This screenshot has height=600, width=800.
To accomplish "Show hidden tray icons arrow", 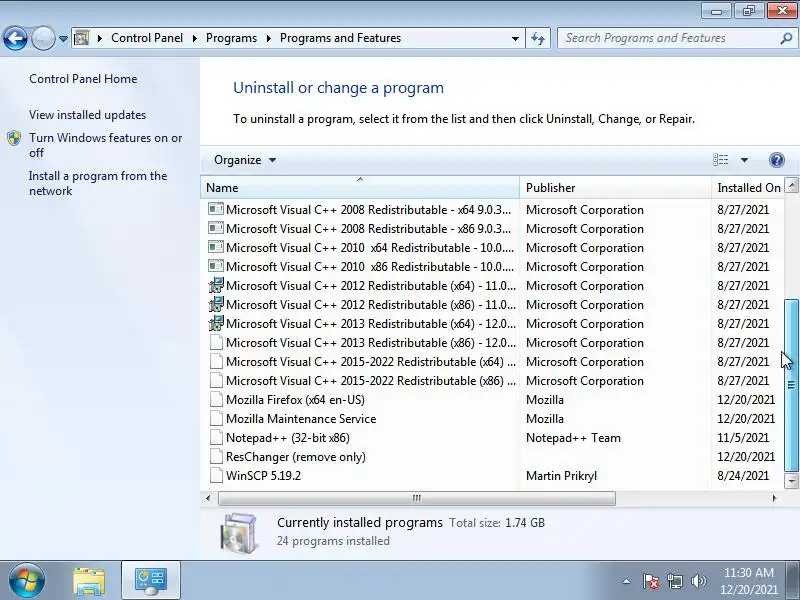I will click(626, 581).
